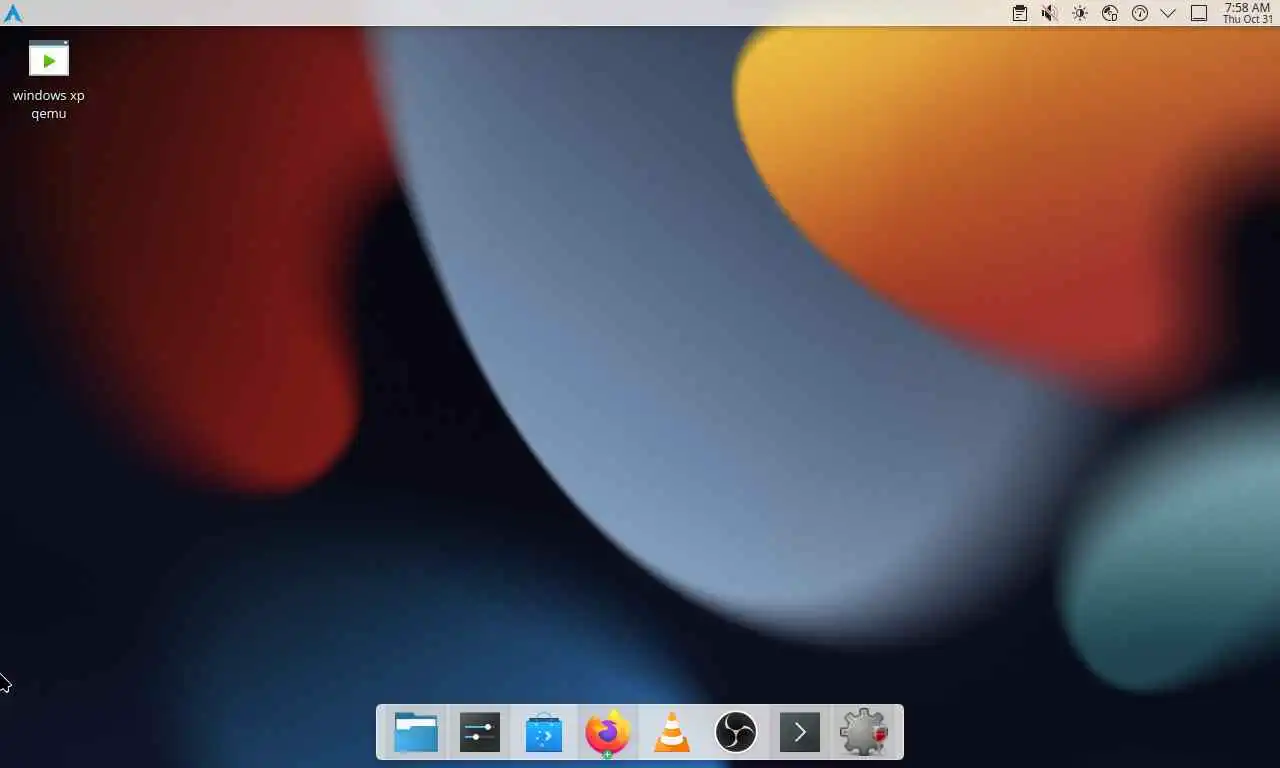The width and height of the screenshot is (1280, 768).
Task: Open the display brightness tray icon
Action: tap(1080, 13)
